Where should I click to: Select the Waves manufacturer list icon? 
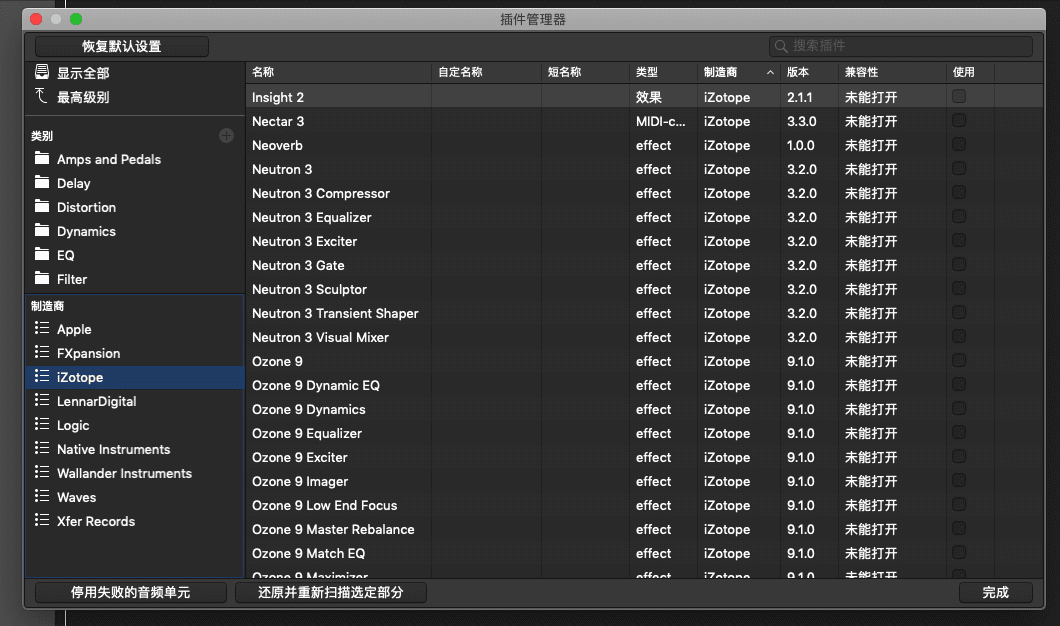point(42,496)
